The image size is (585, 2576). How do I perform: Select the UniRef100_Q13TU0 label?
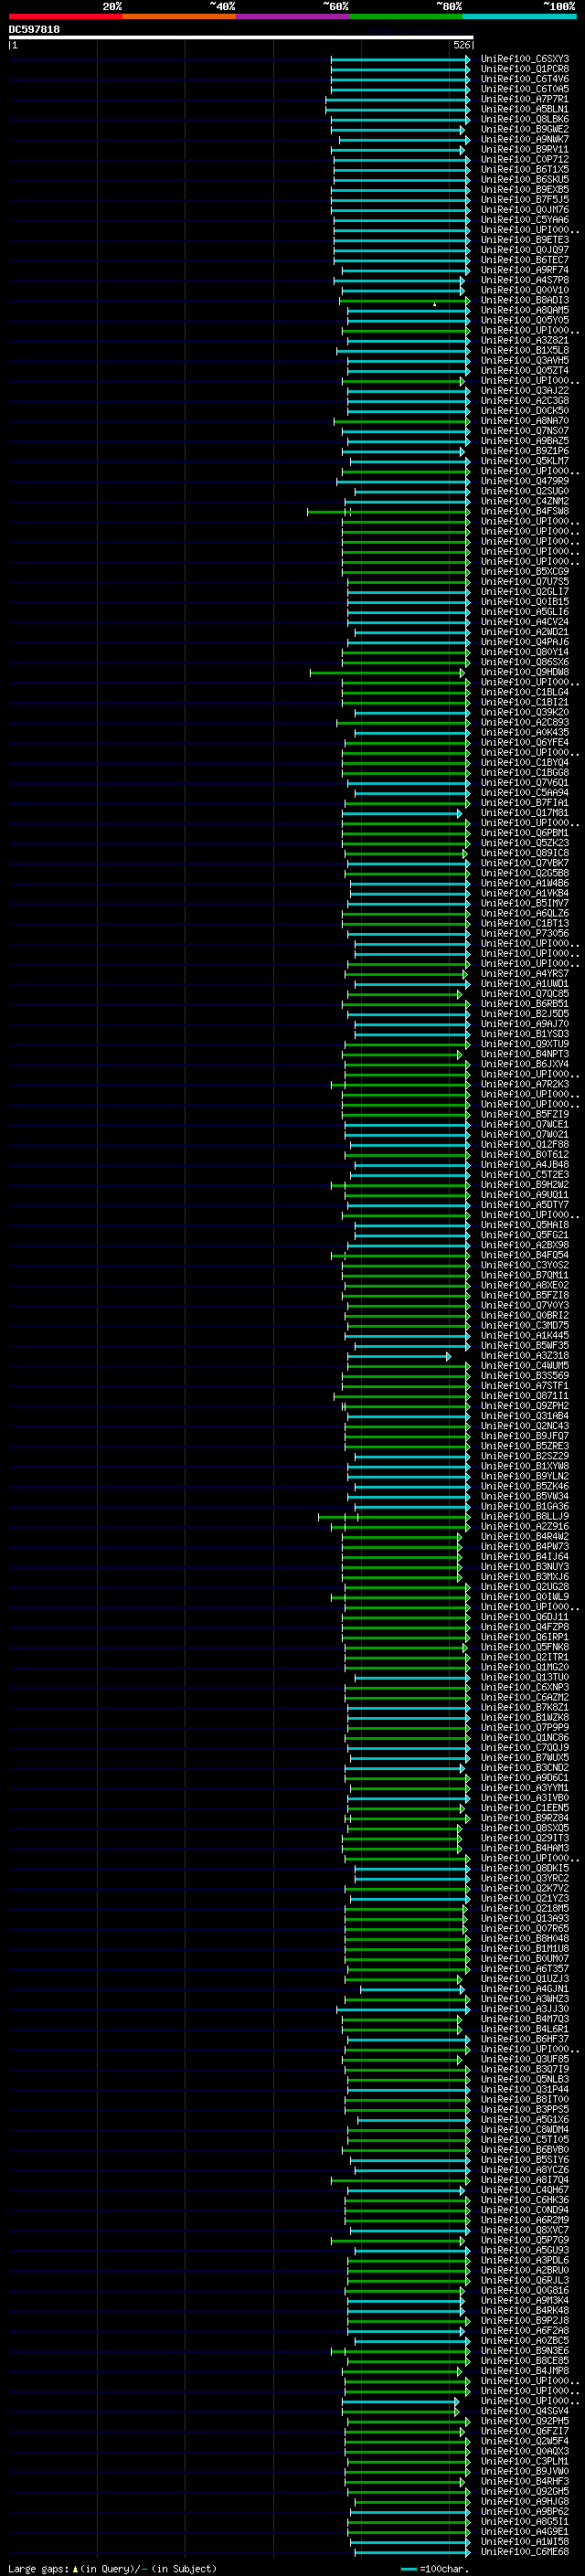[524, 1678]
